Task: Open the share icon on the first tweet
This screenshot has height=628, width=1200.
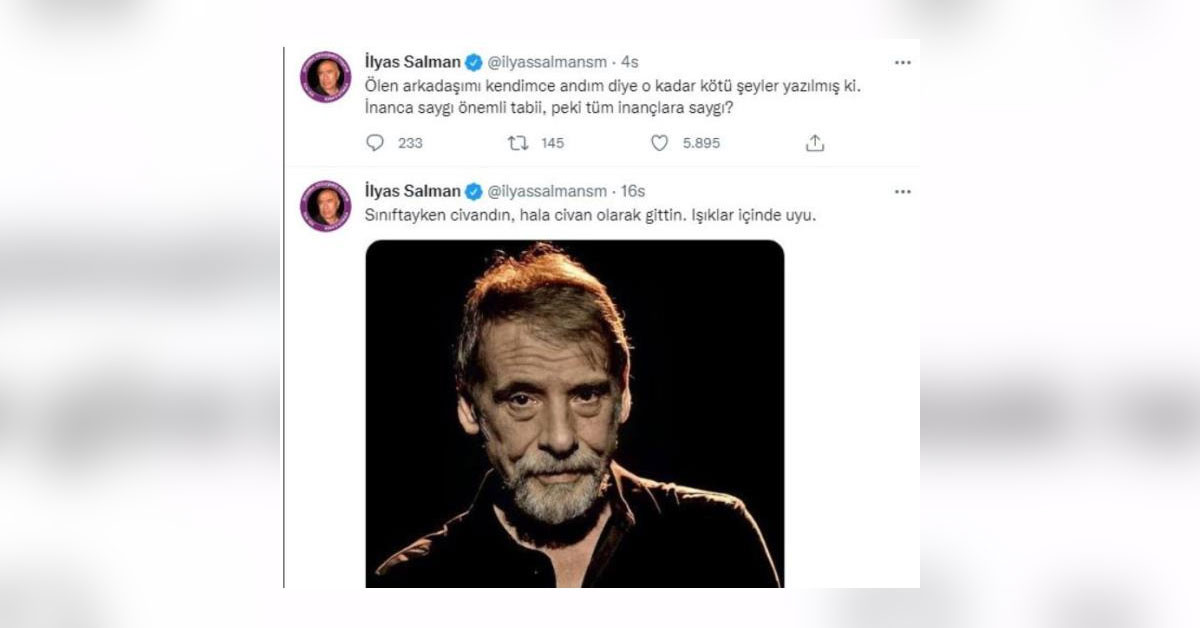Action: 815,143
